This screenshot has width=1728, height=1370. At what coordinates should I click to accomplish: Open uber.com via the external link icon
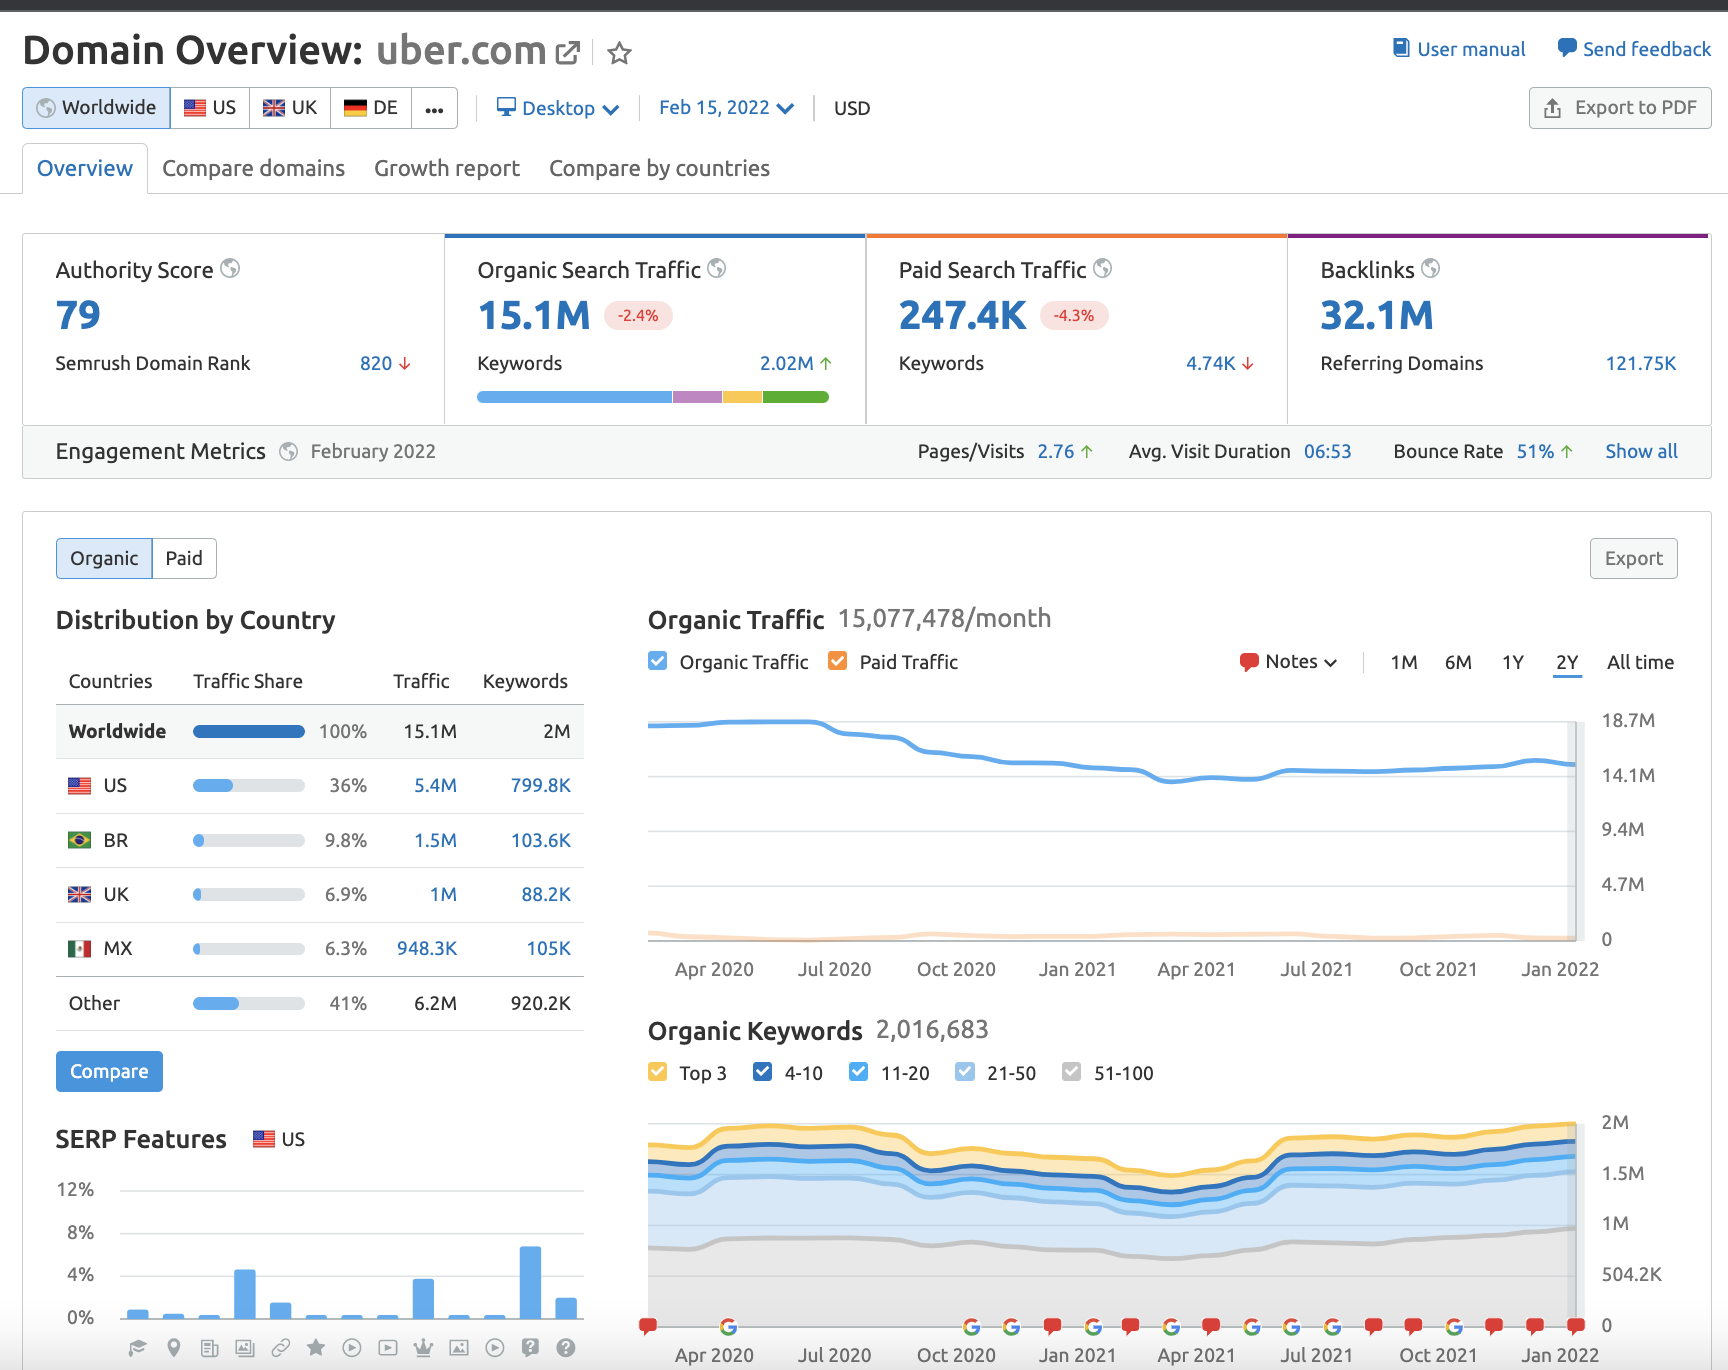pos(567,52)
